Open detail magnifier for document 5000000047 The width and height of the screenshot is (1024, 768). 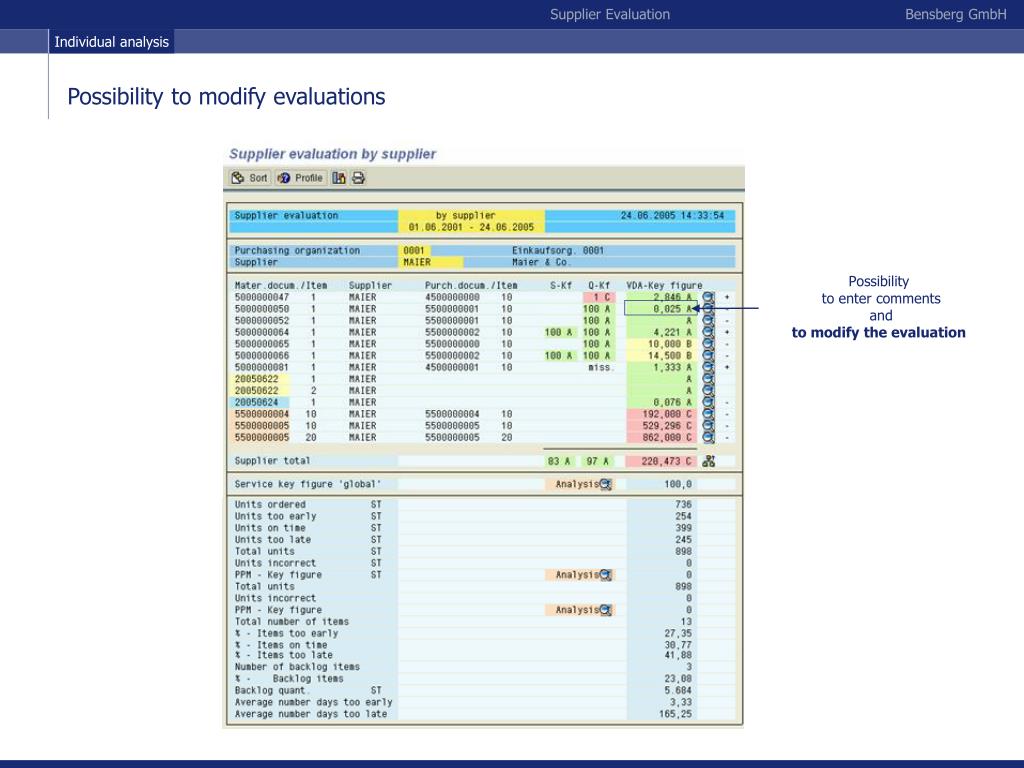[709, 297]
